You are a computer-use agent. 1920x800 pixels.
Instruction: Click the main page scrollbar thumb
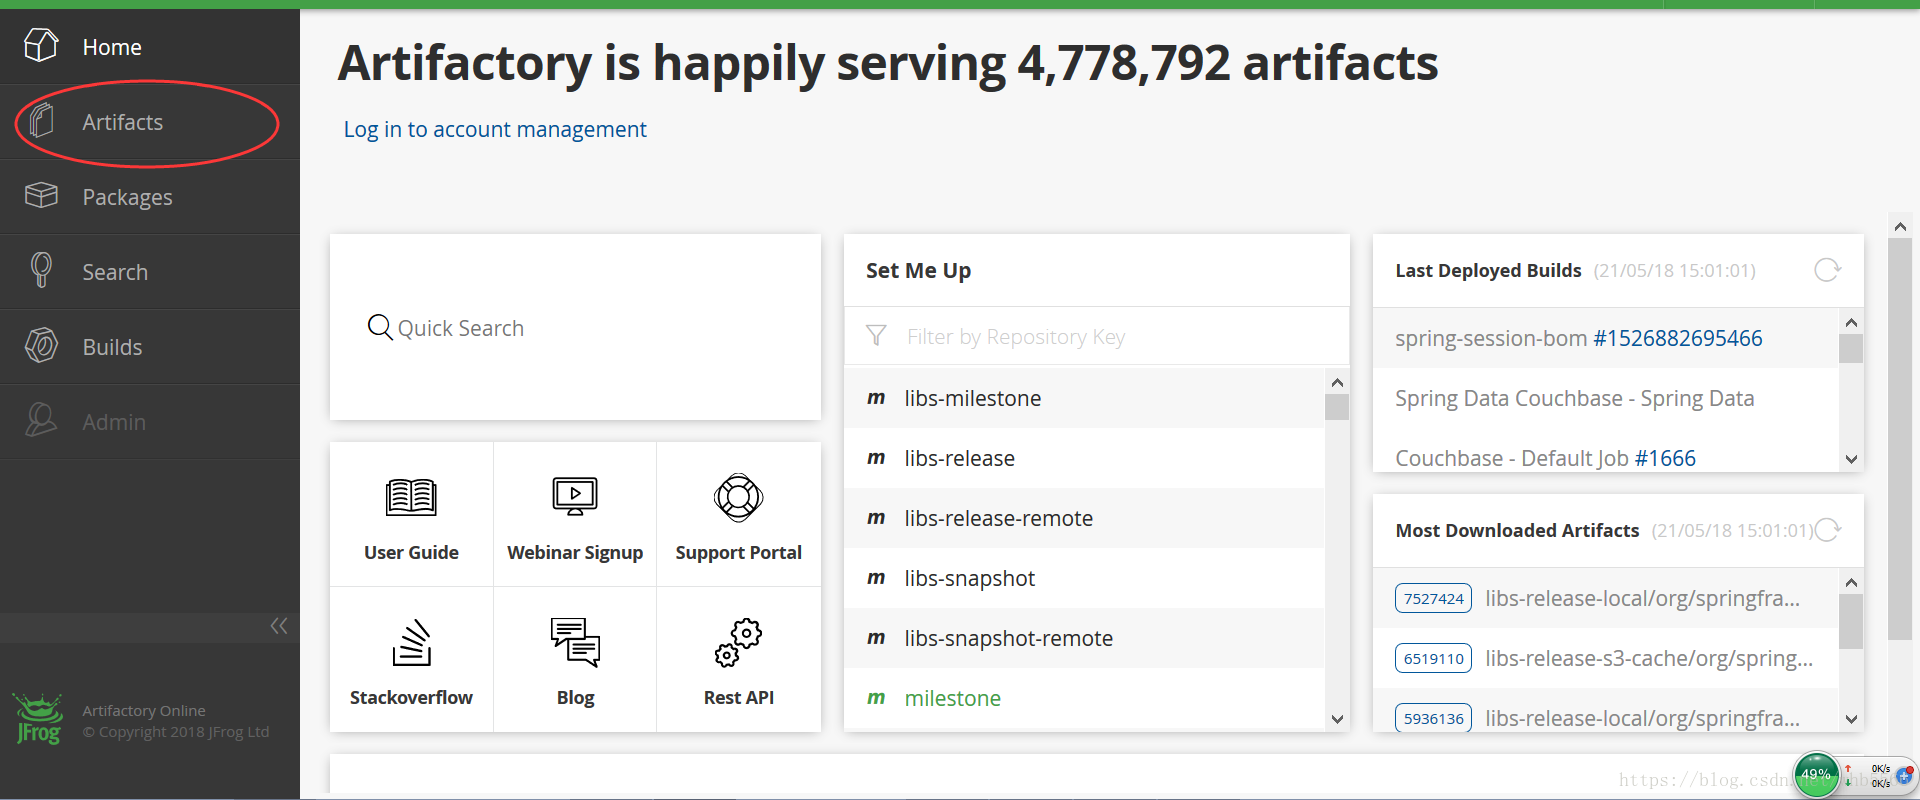point(1900,439)
